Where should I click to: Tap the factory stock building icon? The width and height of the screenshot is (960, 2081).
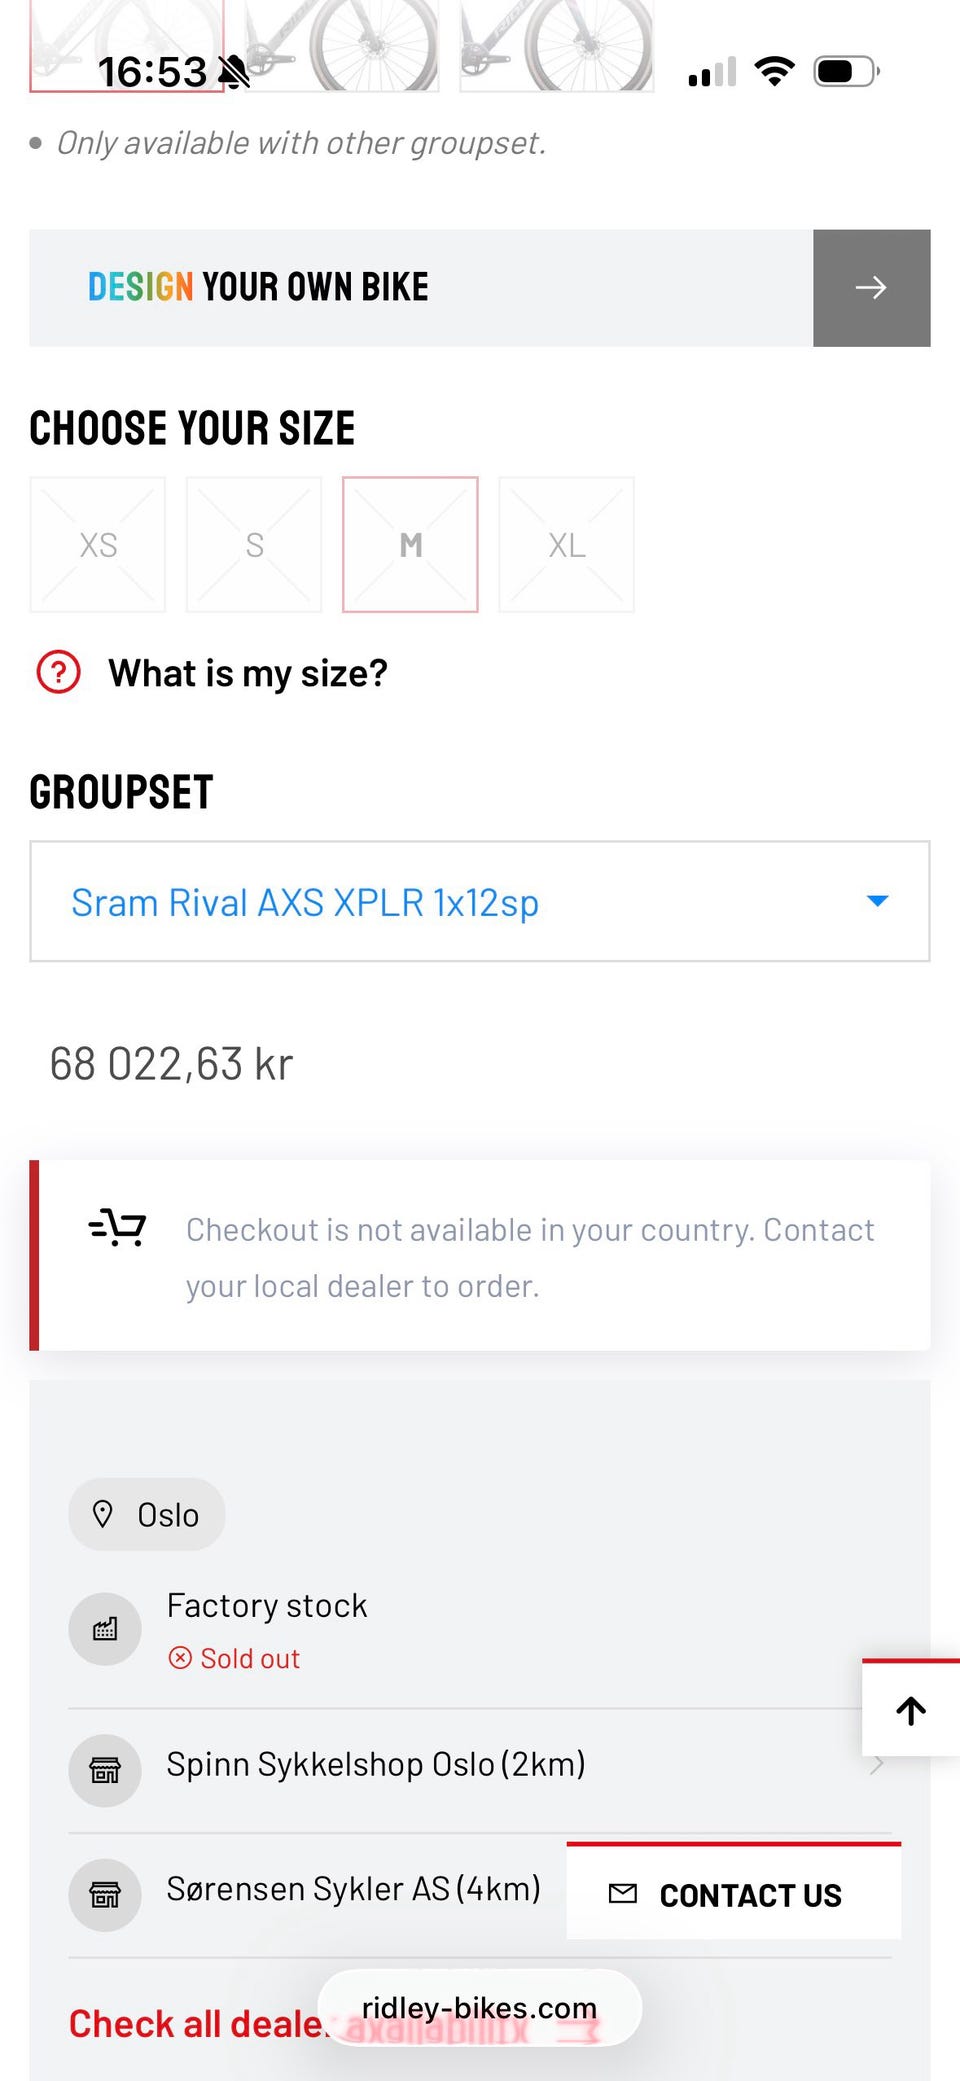(105, 1629)
